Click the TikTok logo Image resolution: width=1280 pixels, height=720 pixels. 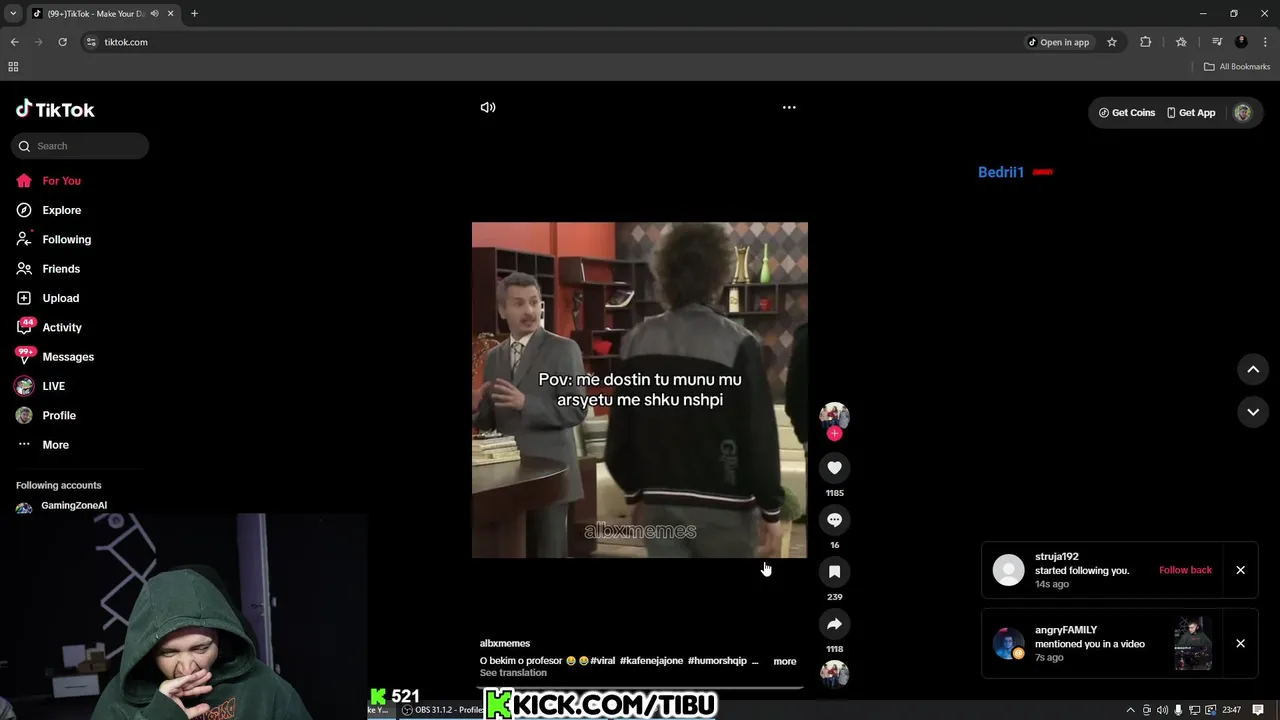coord(55,109)
